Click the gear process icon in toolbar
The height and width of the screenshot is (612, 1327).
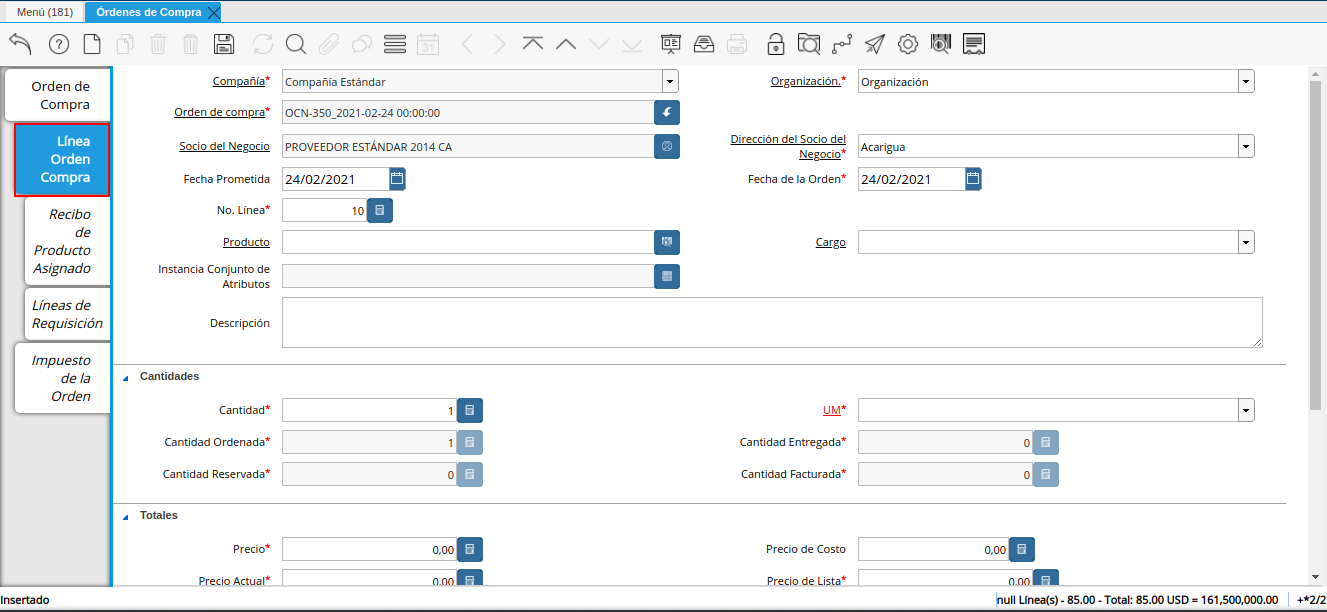(x=908, y=44)
